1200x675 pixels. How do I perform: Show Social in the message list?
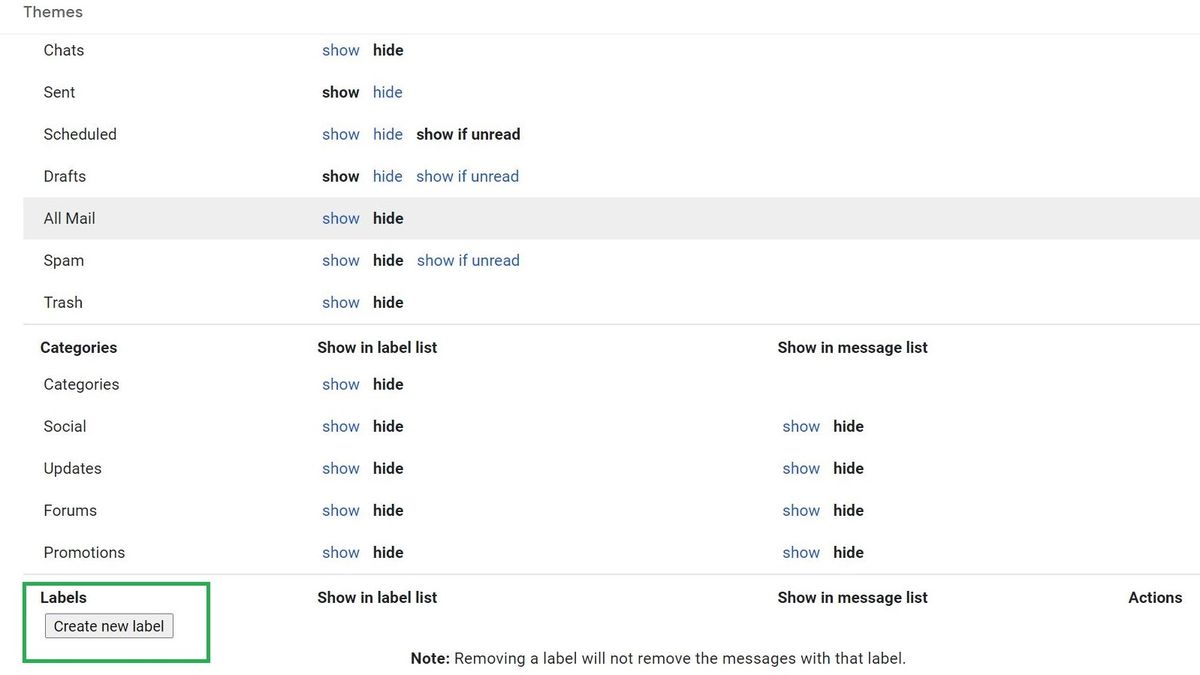[800, 426]
